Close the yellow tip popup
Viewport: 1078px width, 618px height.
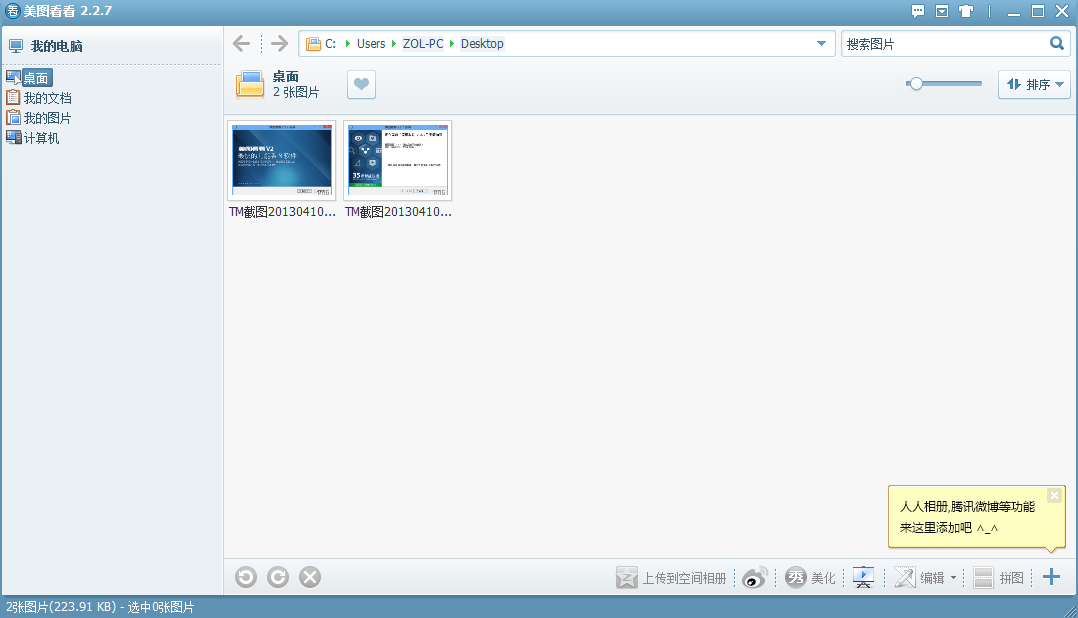tap(1054, 495)
